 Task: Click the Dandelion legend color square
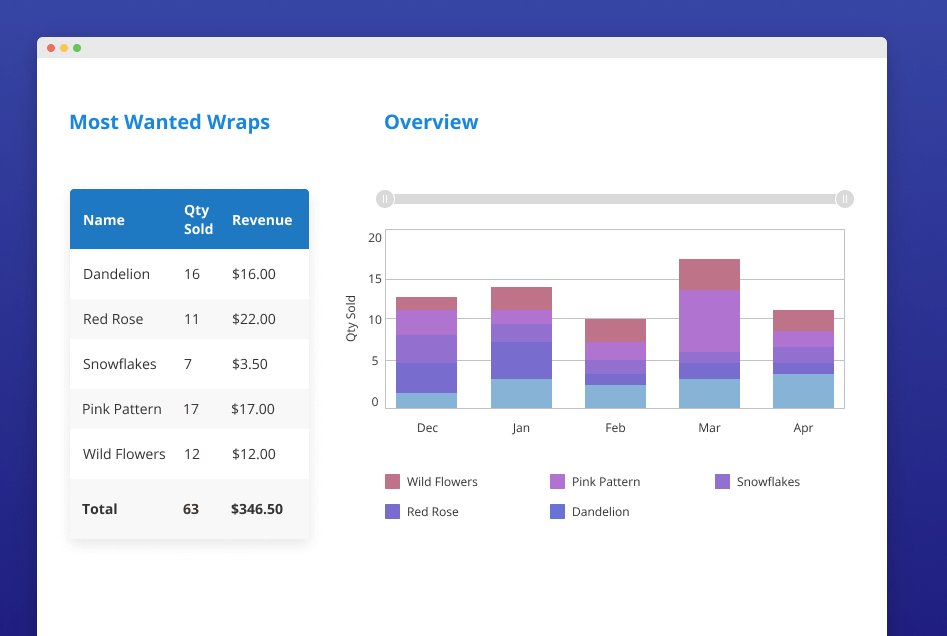558,512
